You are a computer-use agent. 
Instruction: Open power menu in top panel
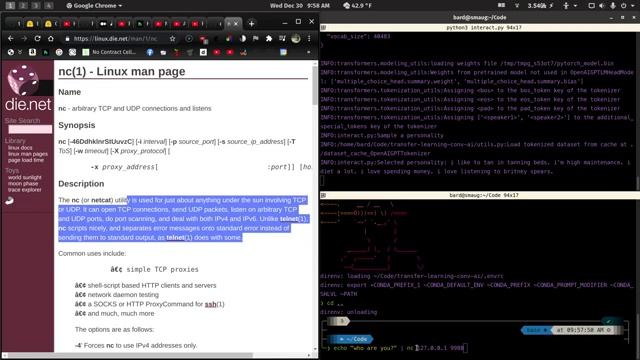(x=624, y=5)
